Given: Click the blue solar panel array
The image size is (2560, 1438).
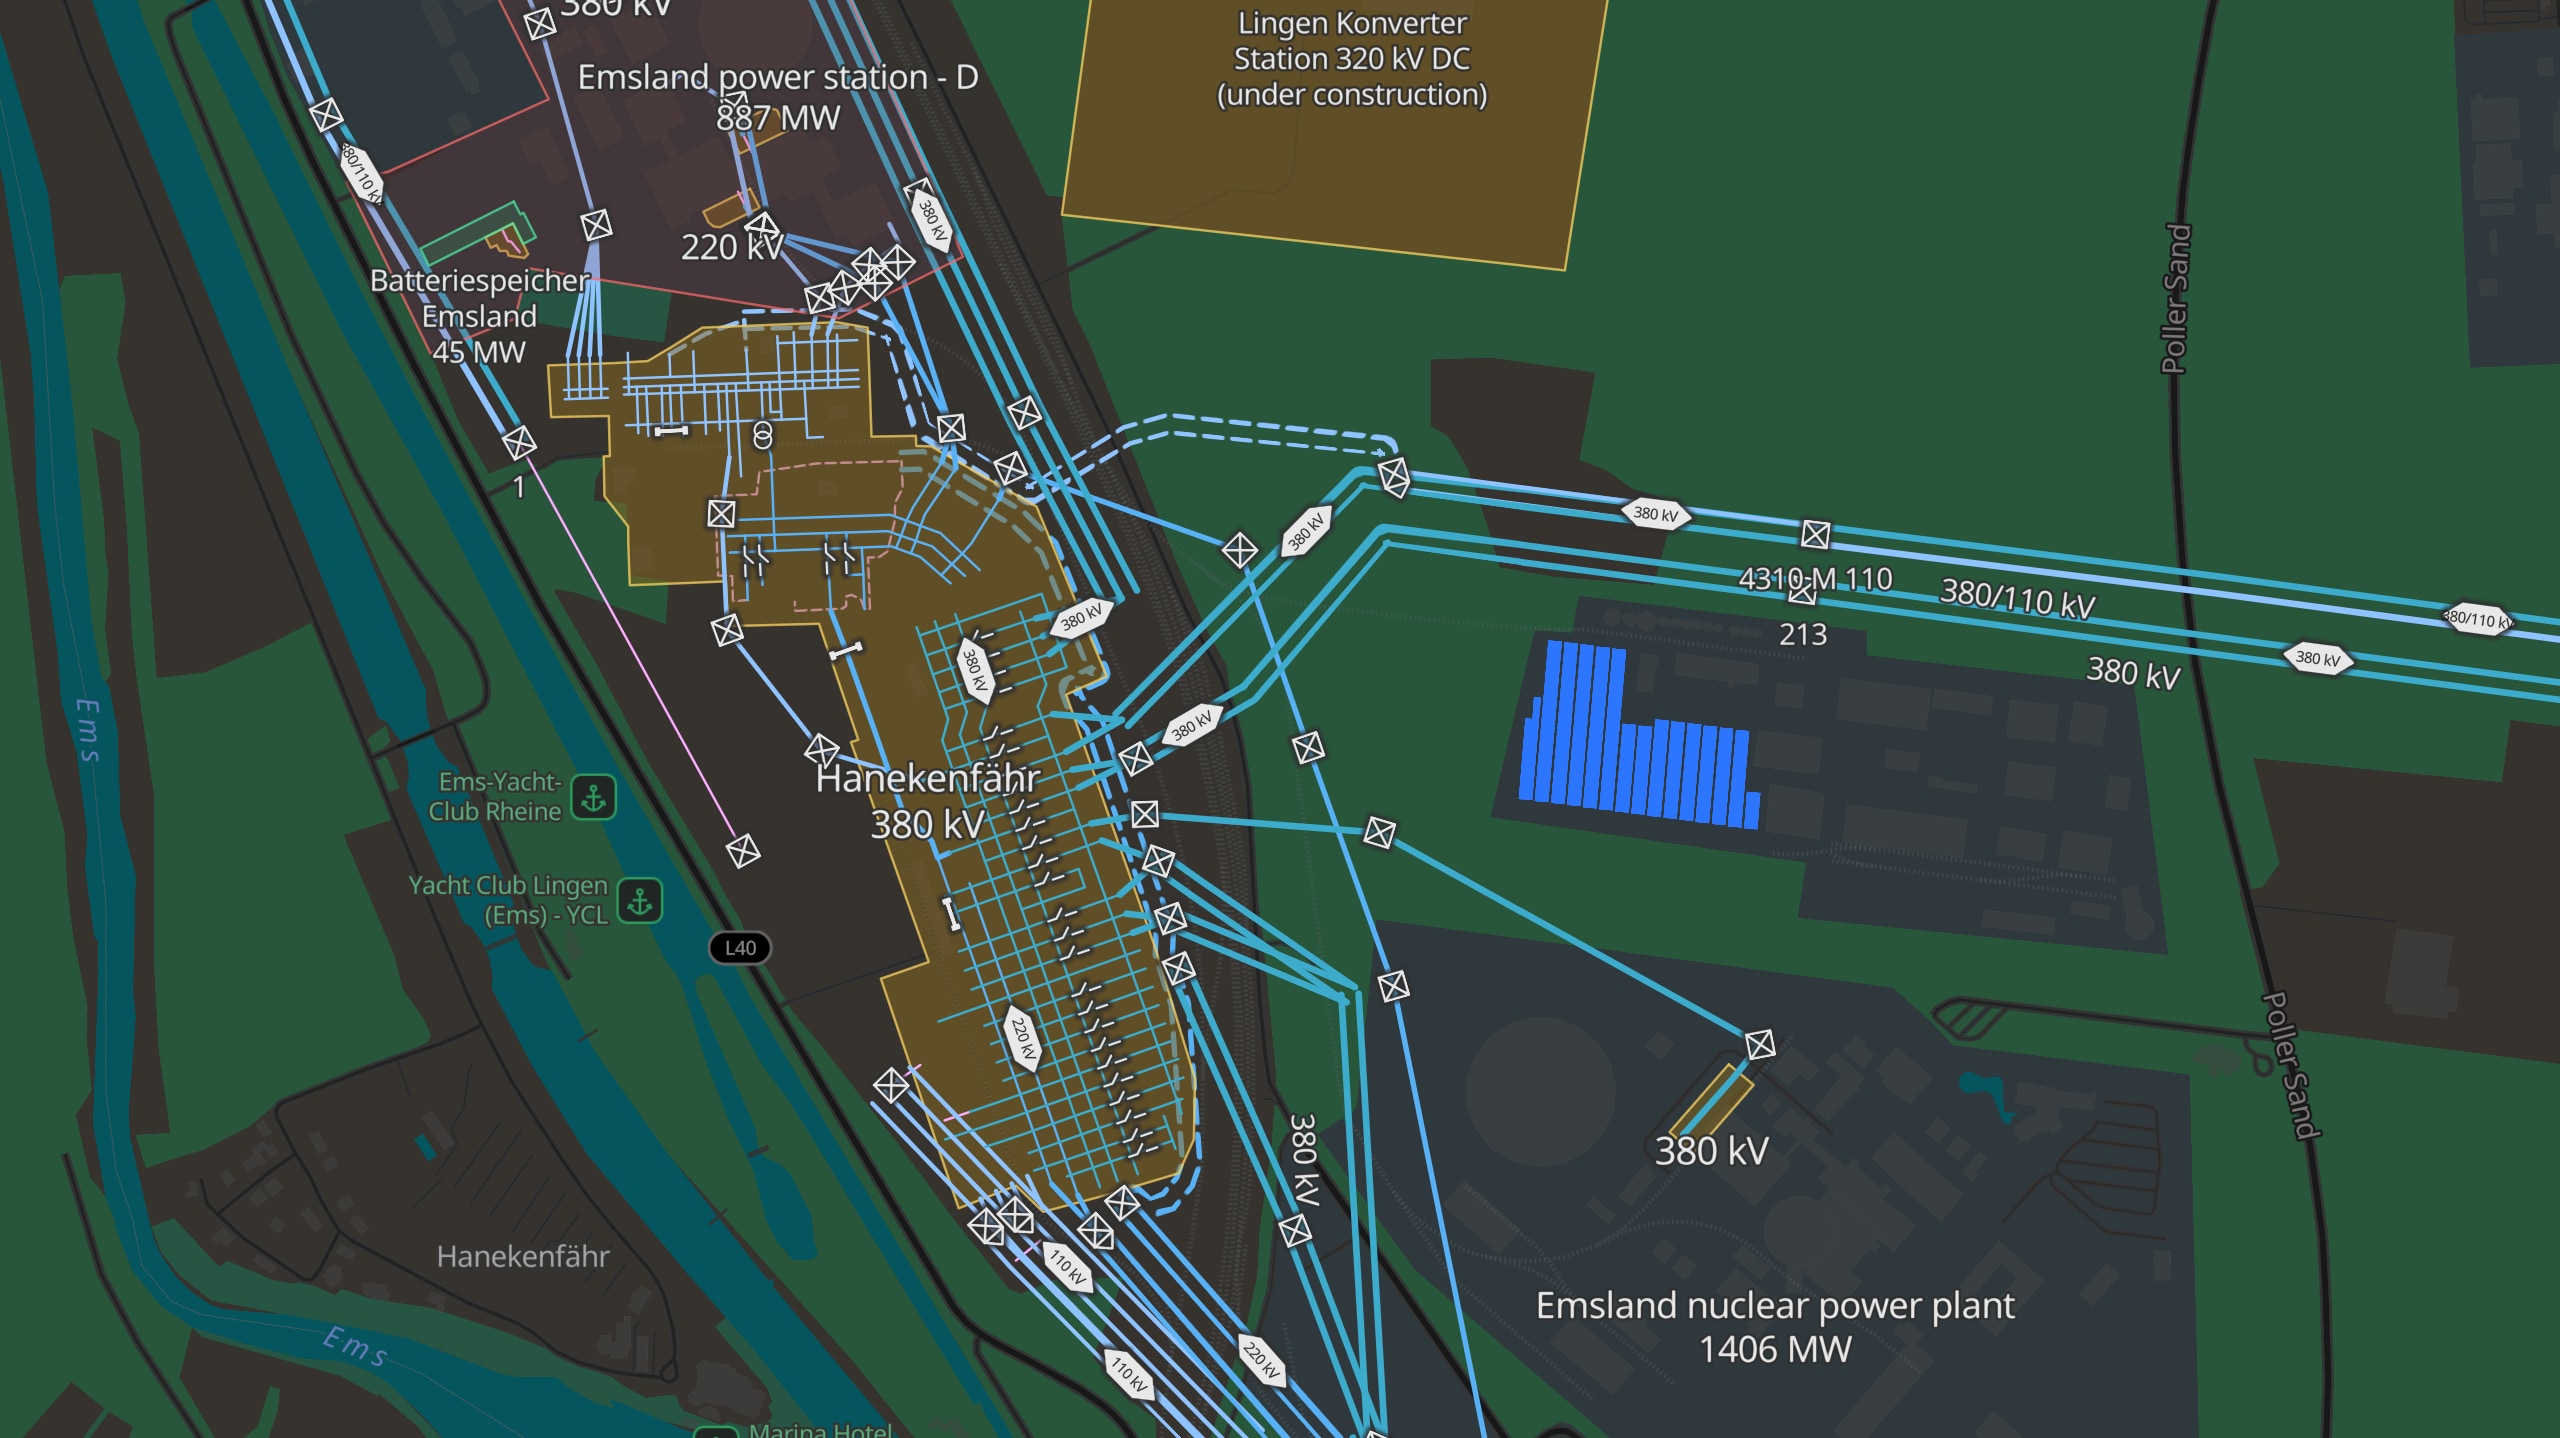Looking at the screenshot, I should [x=1638, y=736].
